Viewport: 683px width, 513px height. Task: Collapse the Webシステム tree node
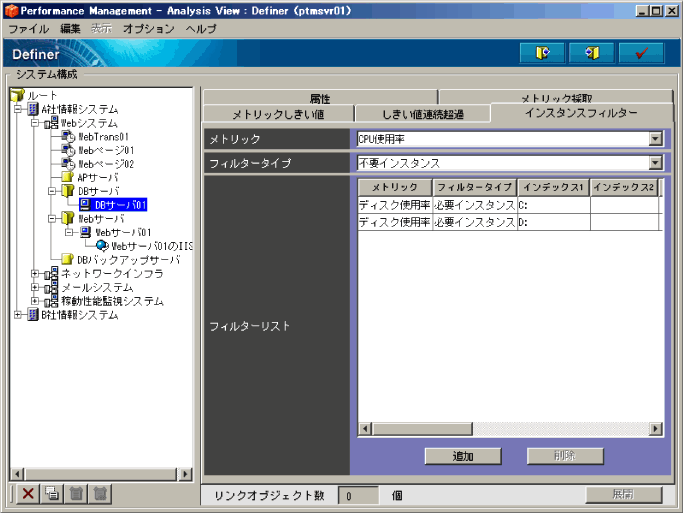point(34,123)
